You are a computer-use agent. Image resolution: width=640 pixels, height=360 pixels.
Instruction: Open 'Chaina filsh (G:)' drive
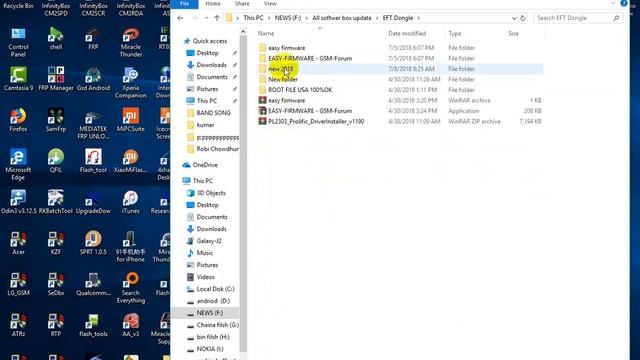[218, 325]
